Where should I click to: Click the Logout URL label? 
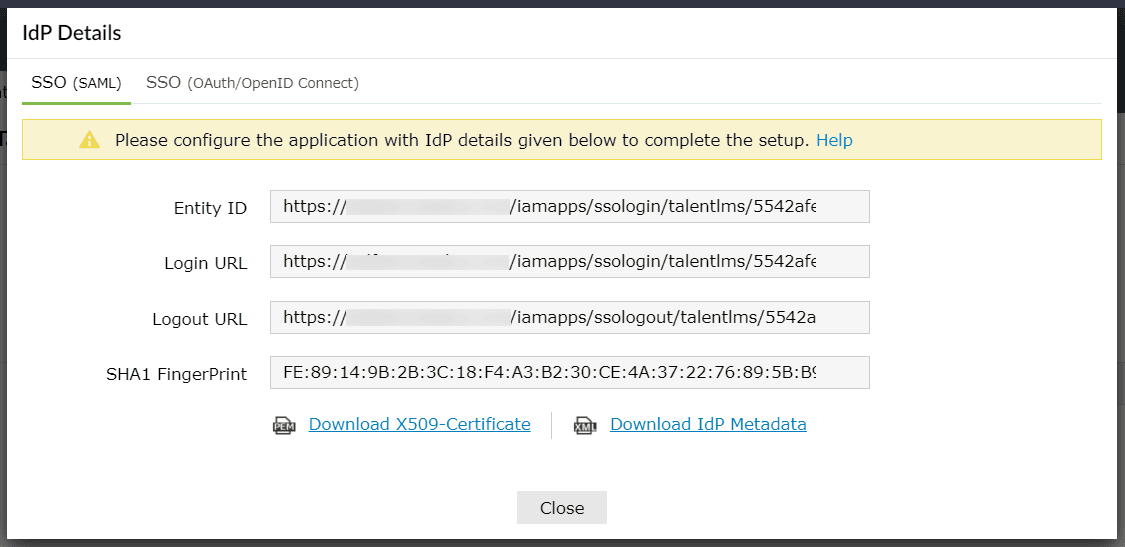(199, 320)
